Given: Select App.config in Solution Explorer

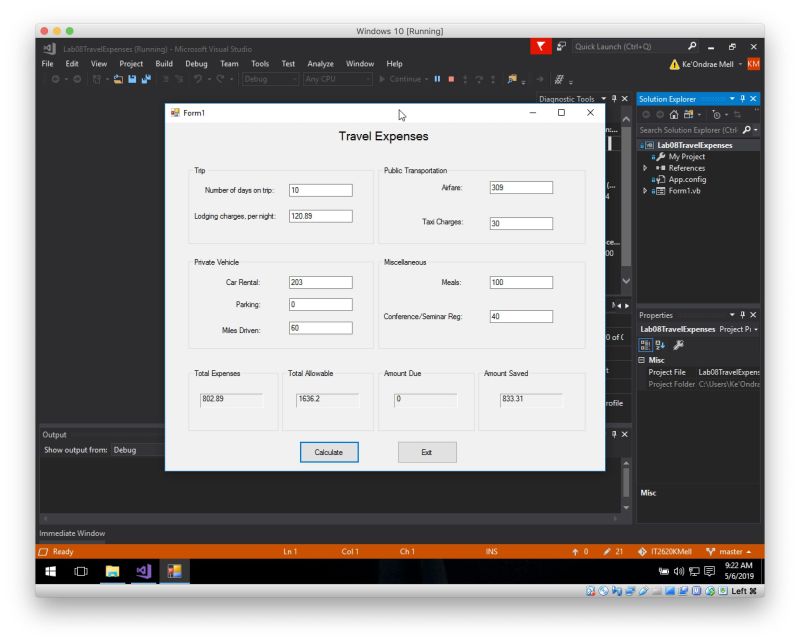Looking at the screenshot, I should click(687, 179).
